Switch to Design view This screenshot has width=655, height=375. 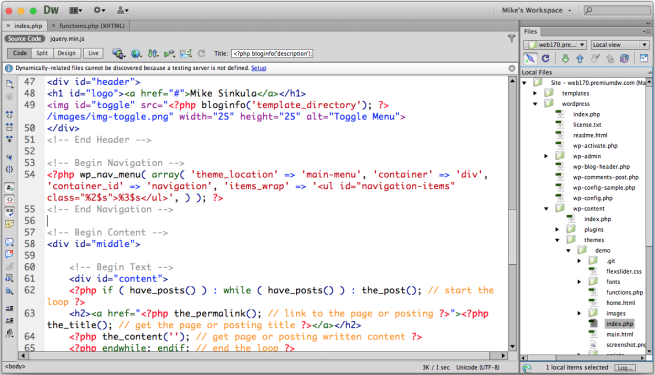click(x=66, y=53)
